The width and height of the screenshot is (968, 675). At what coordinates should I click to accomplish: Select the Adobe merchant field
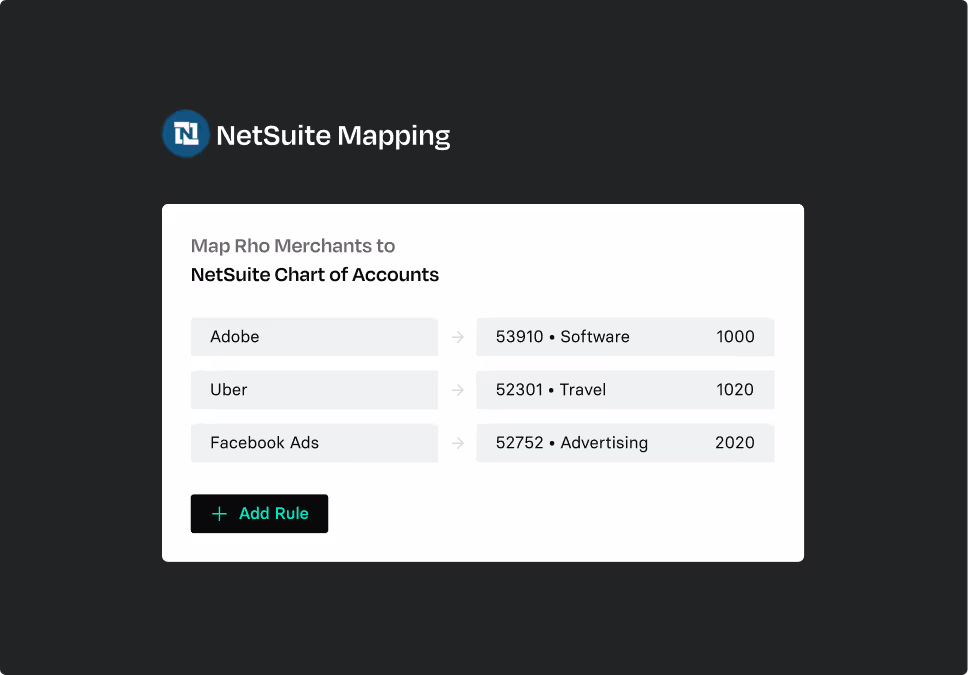(x=314, y=337)
